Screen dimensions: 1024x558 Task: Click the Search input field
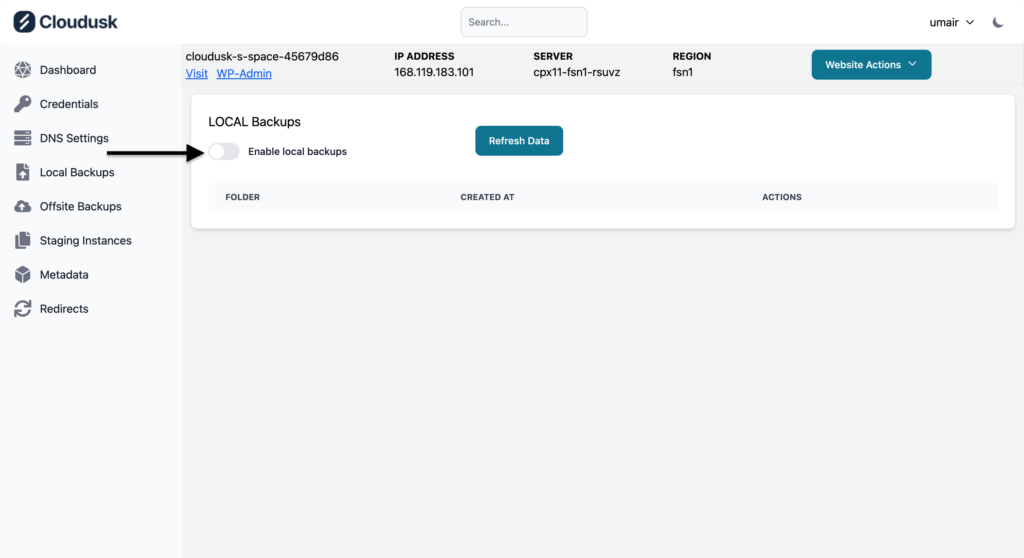(x=523, y=22)
